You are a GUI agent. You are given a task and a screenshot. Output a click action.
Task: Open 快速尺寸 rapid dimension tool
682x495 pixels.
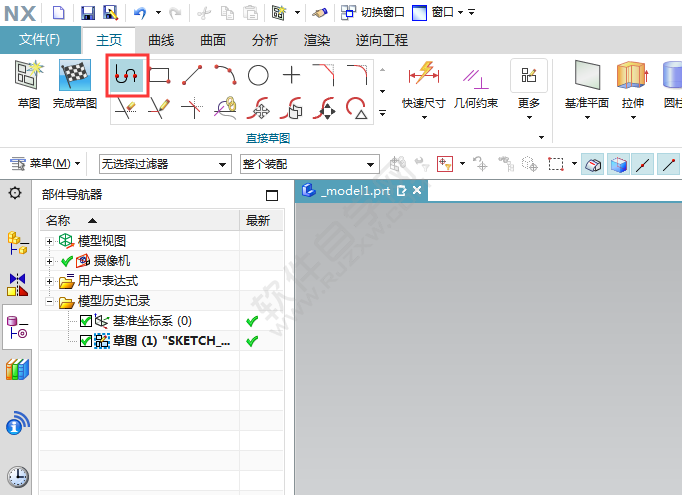[424, 84]
